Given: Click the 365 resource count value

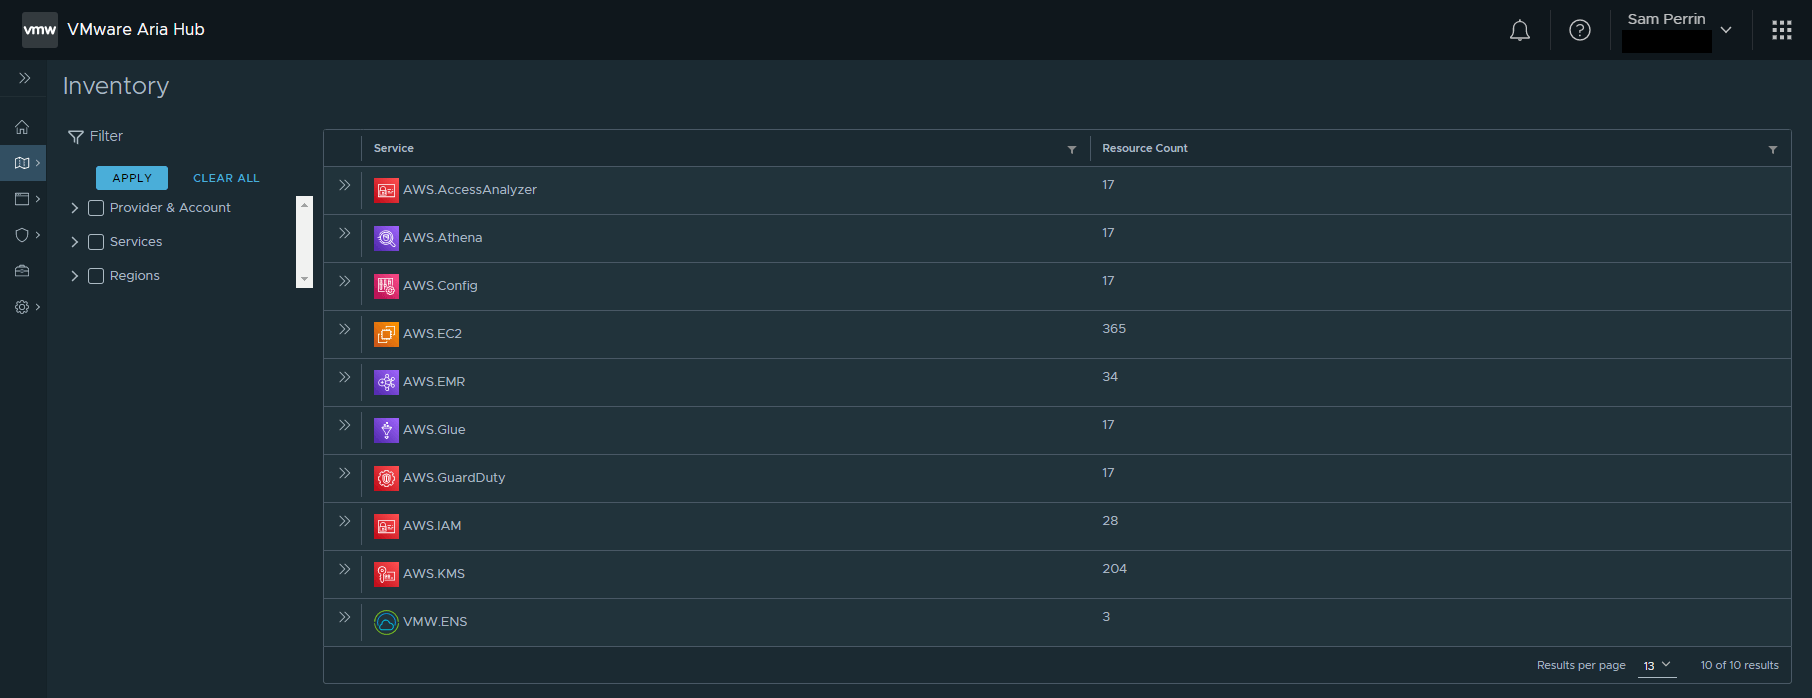Looking at the screenshot, I should (x=1114, y=329).
